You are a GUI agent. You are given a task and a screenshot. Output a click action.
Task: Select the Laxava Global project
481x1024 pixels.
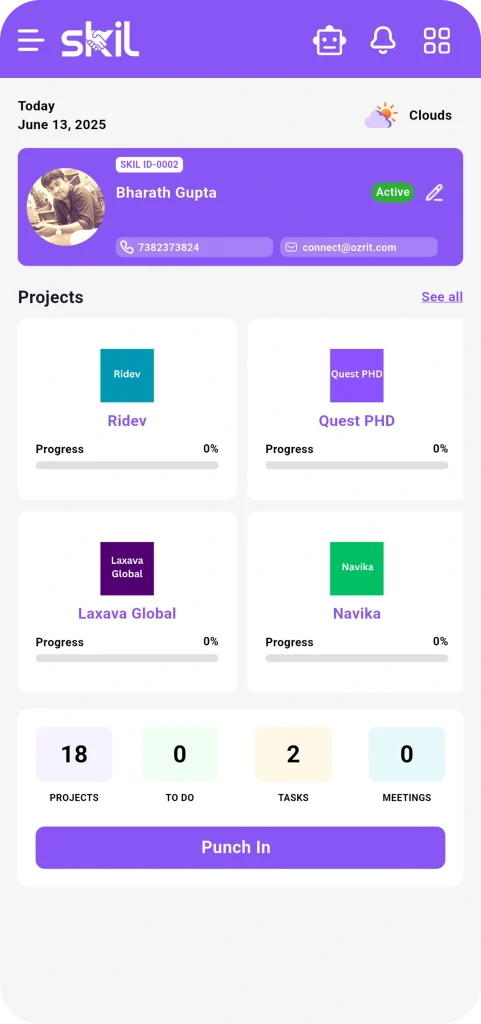click(127, 602)
